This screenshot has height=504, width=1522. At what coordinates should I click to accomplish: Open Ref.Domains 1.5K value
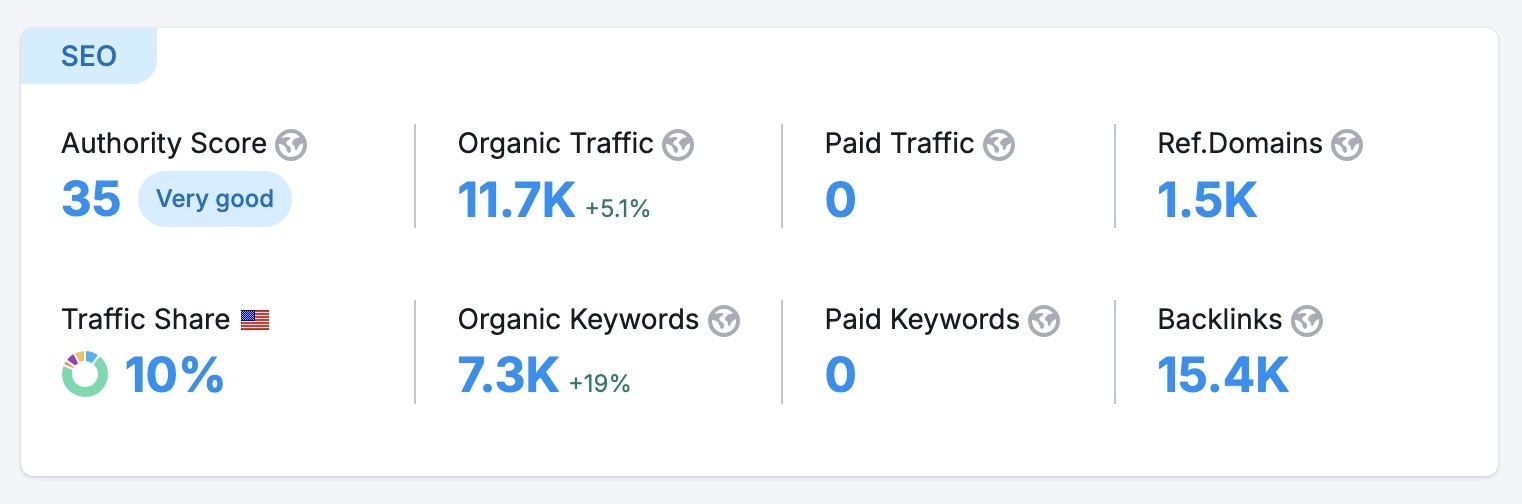click(1206, 200)
